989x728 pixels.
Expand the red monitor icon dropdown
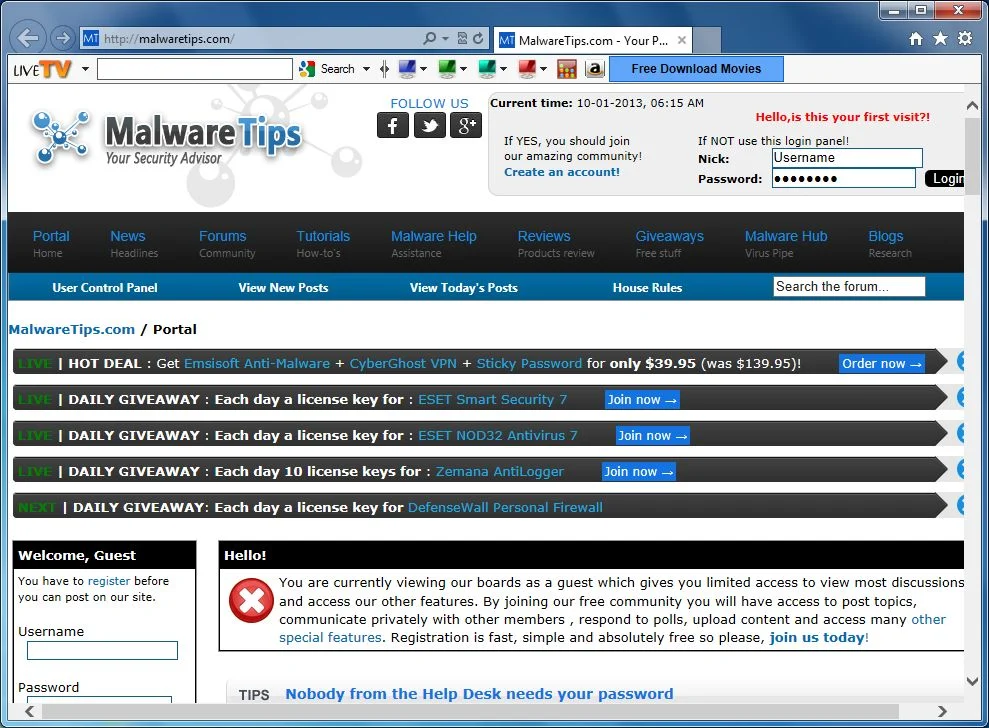click(543, 69)
